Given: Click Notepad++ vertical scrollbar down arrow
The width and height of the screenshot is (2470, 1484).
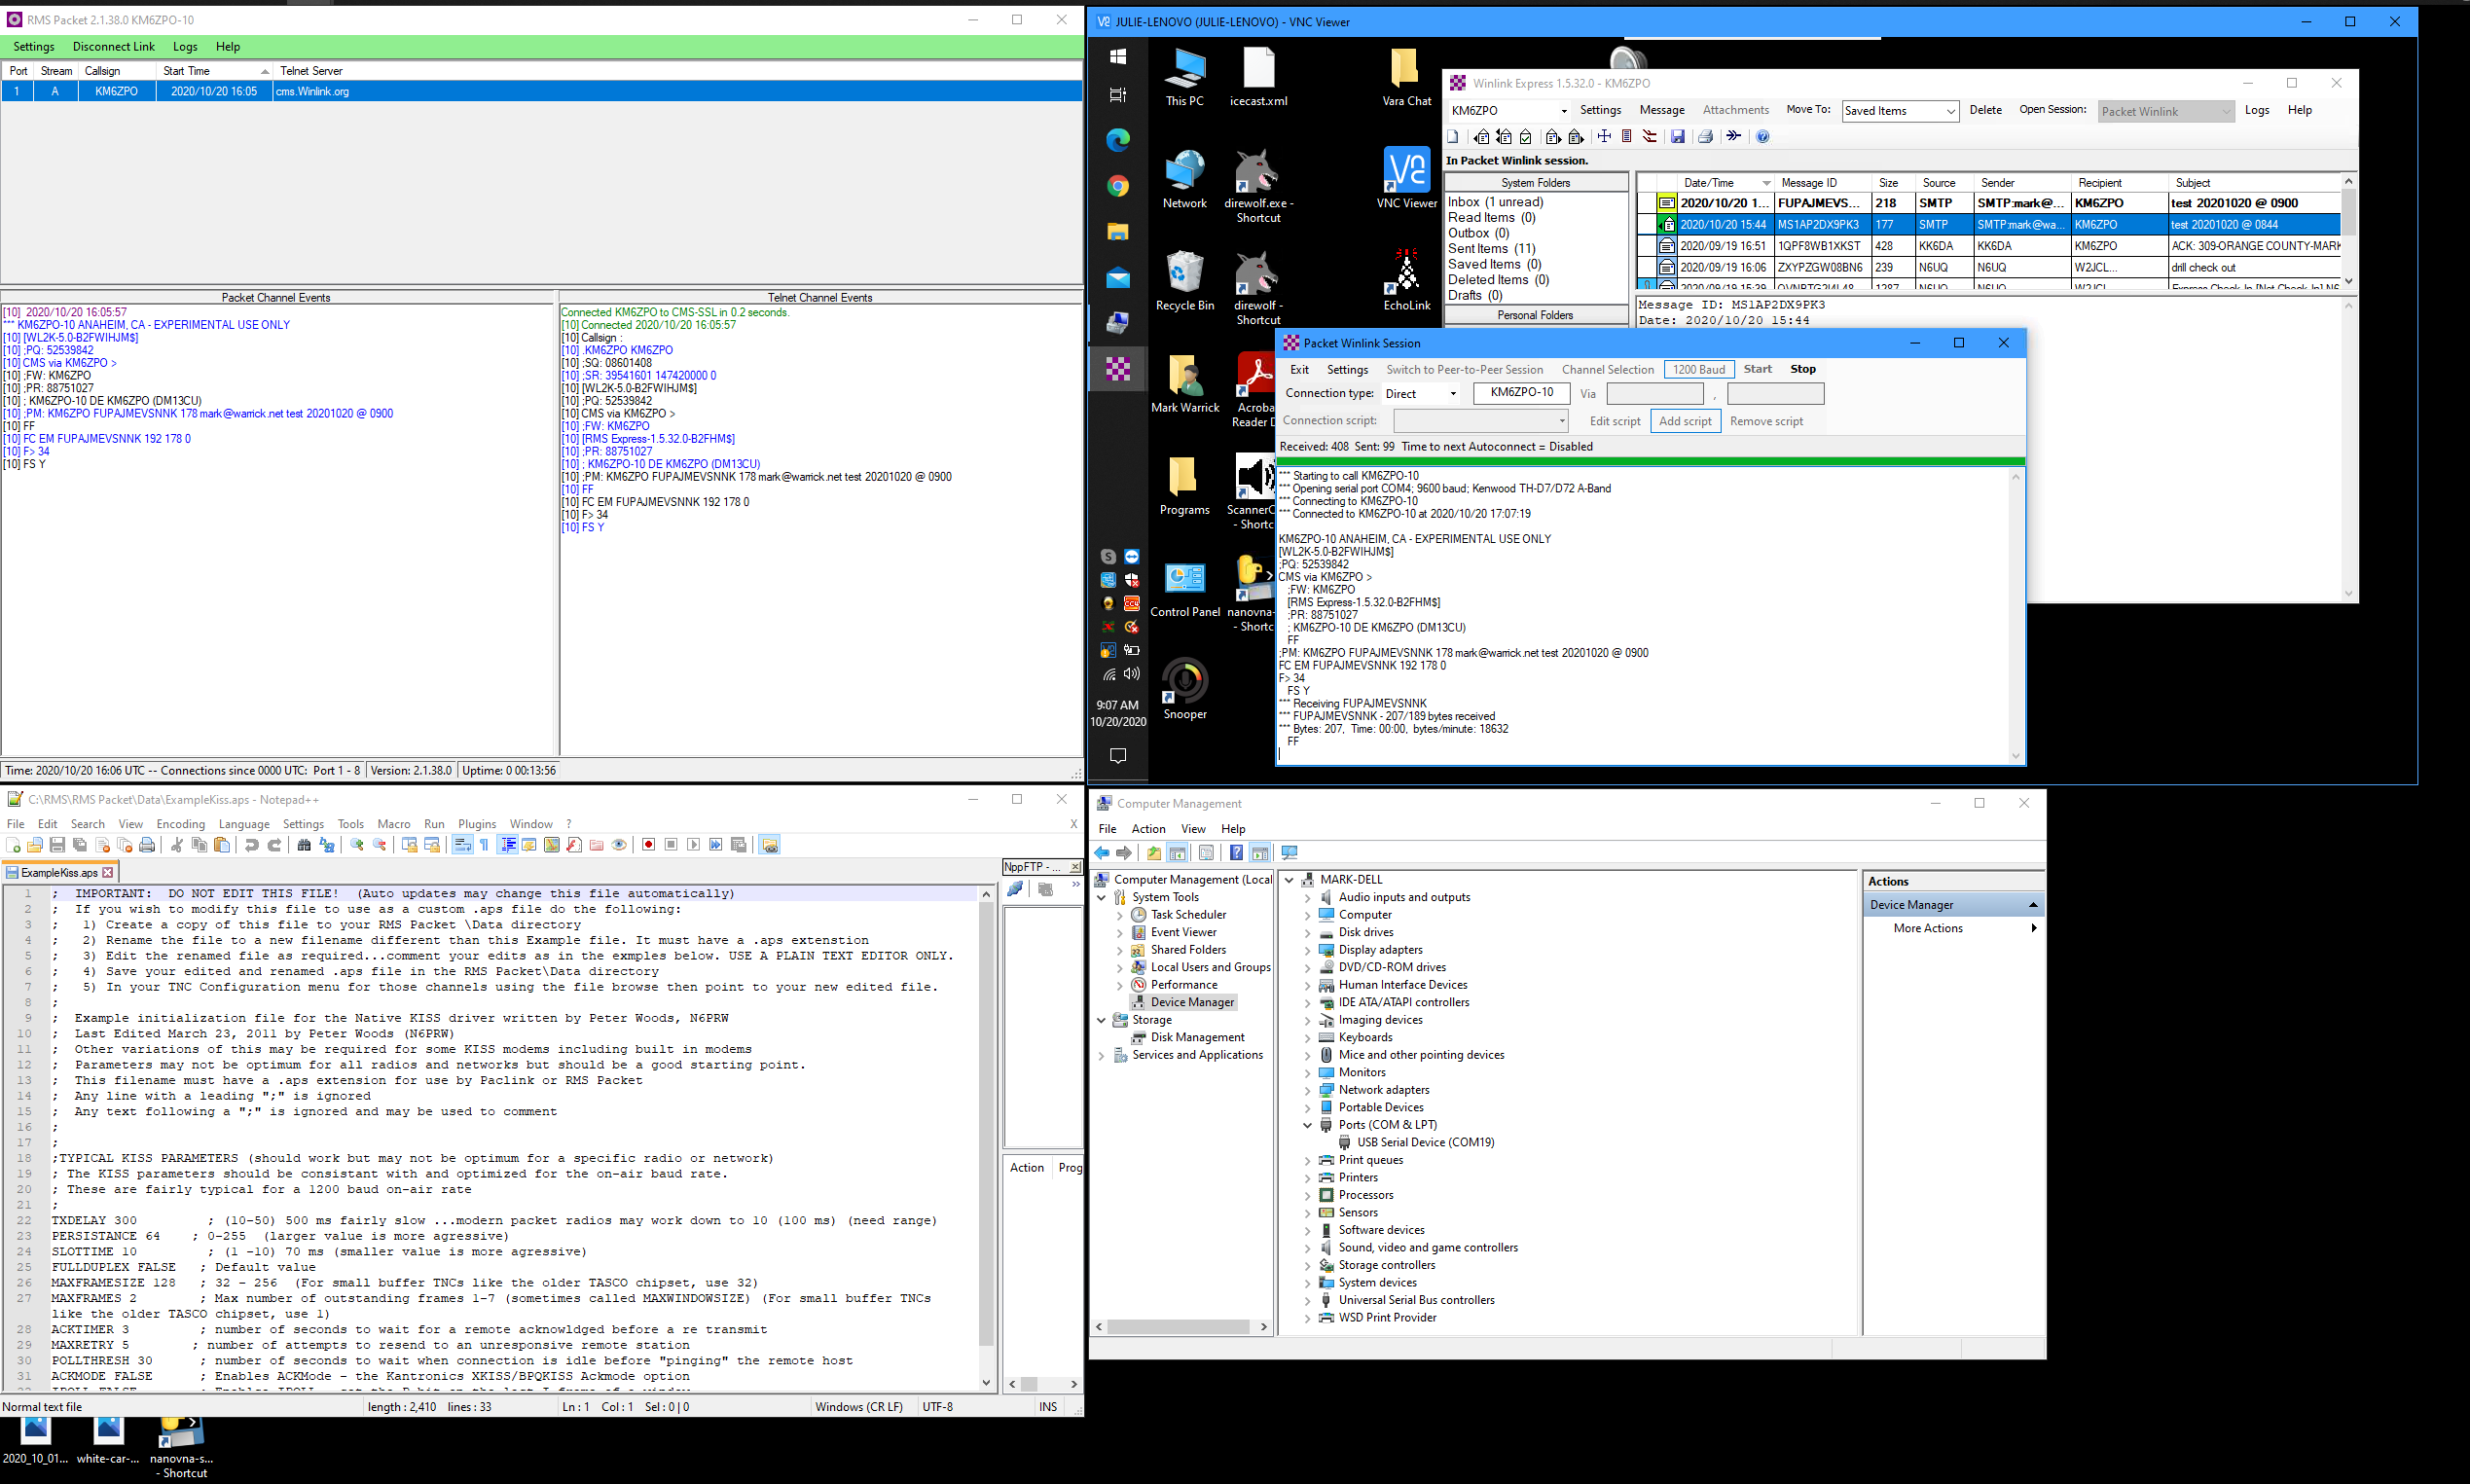Looking at the screenshot, I should click(x=986, y=1383).
